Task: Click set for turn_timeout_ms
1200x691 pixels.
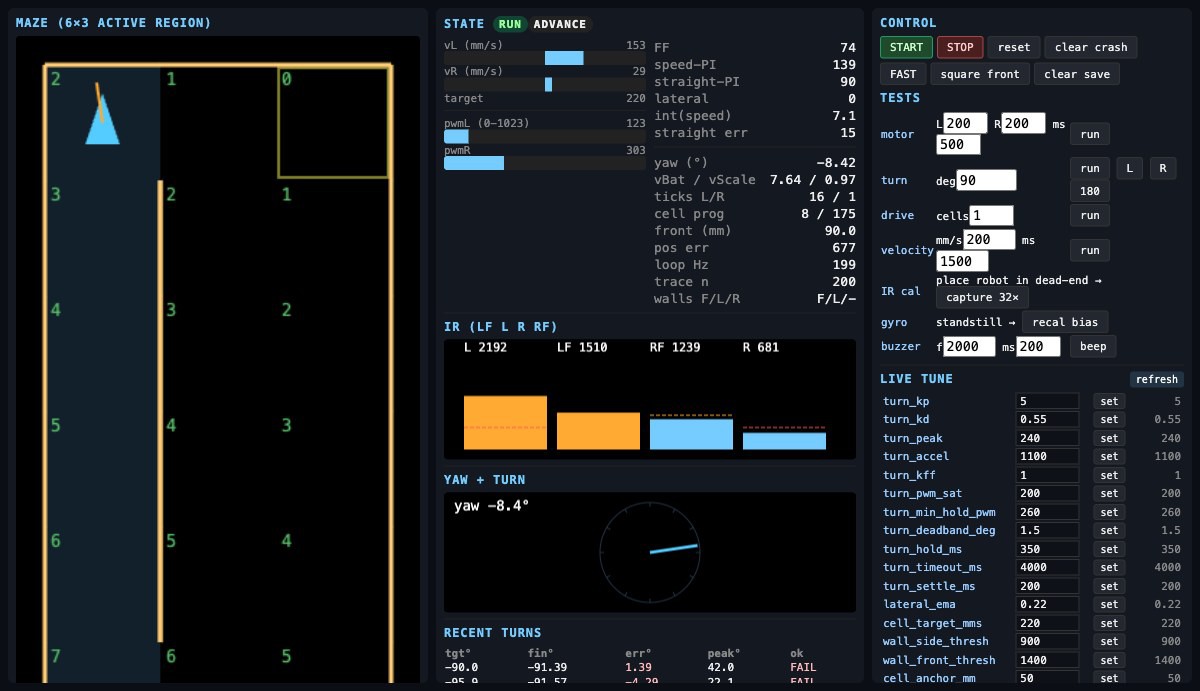Action: 1109,567
